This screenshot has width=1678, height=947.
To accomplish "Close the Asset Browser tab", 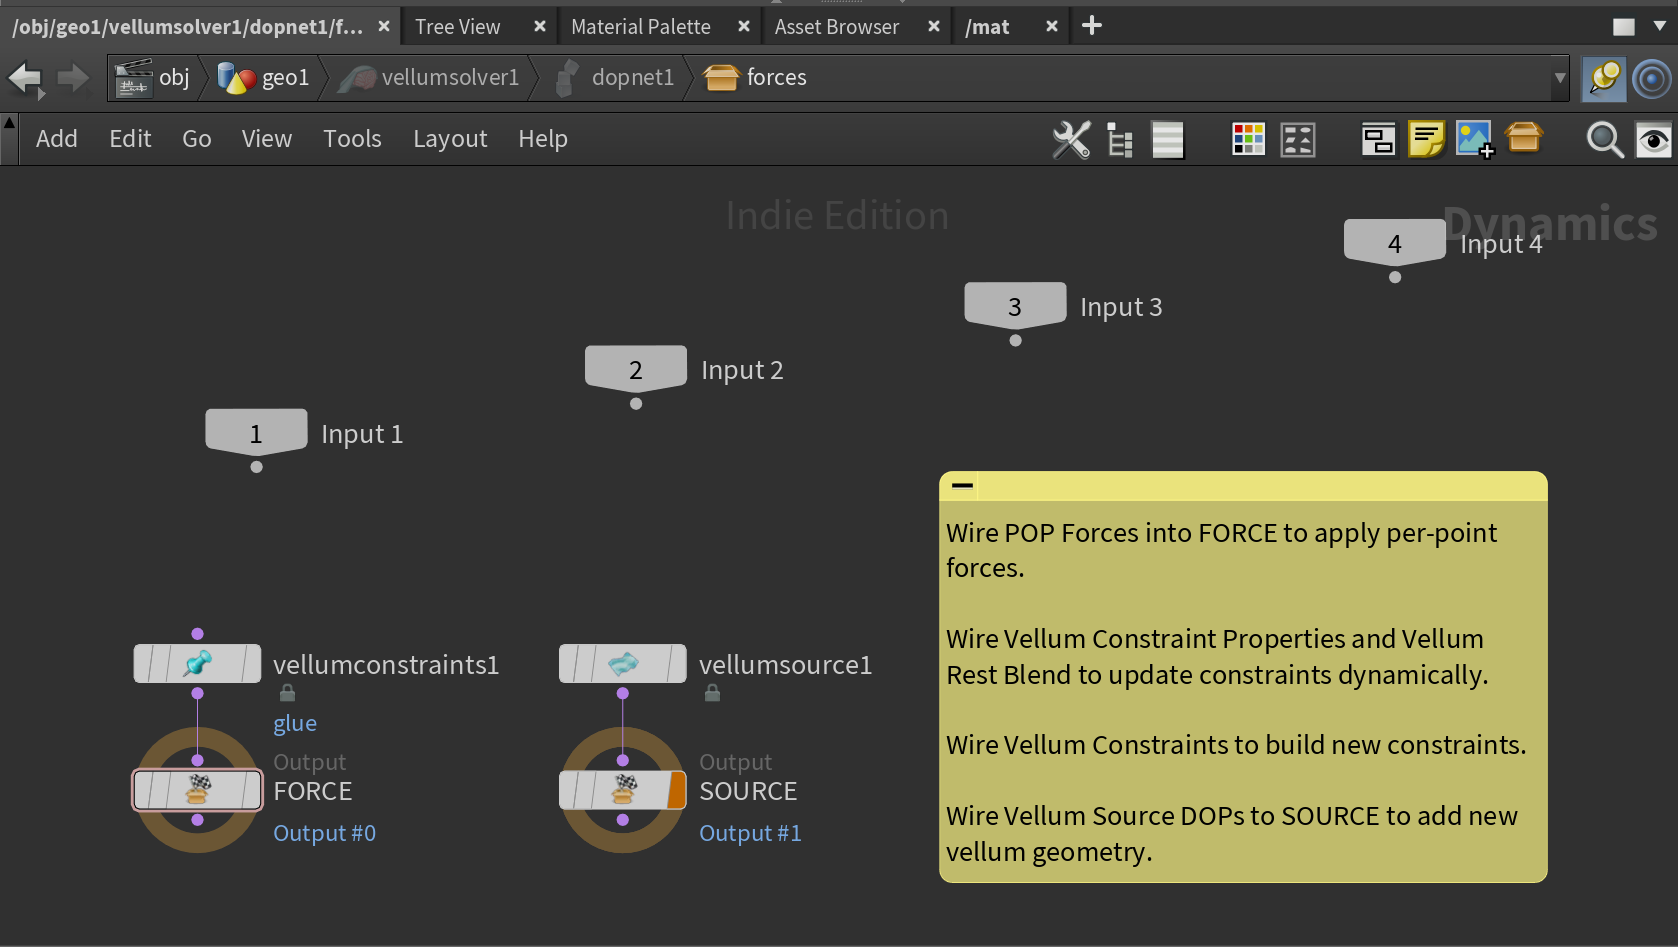I will click(934, 27).
